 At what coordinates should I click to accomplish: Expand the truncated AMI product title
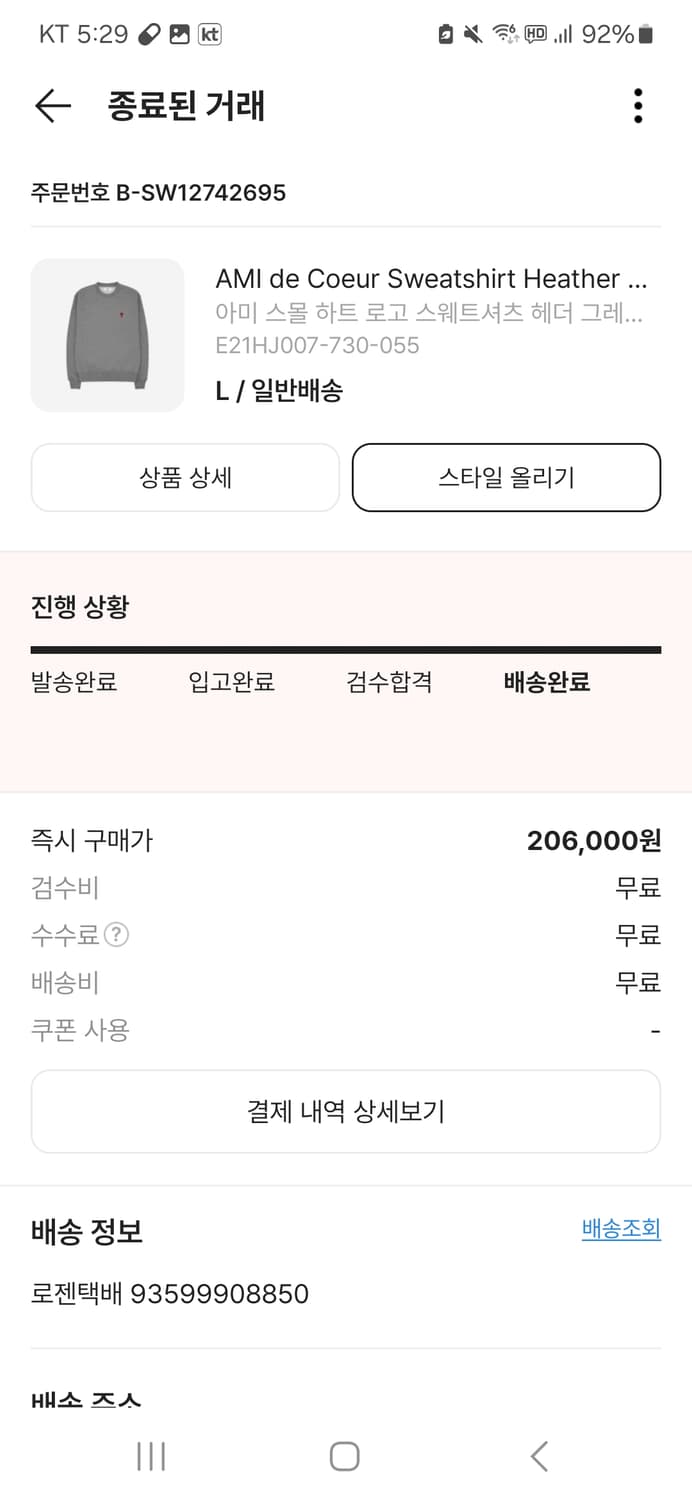(x=432, y=279)
